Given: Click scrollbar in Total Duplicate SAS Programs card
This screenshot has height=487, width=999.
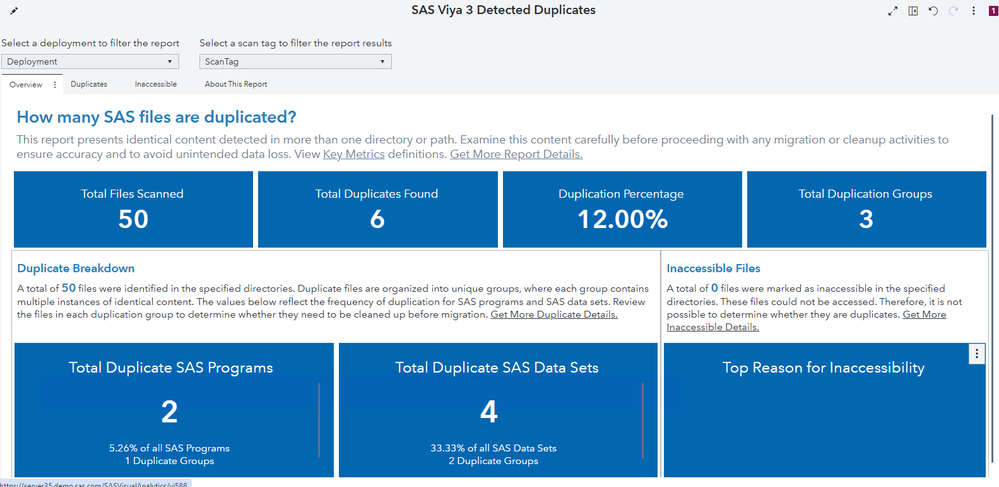Looking at the screenshot, I should click(319, 421).
